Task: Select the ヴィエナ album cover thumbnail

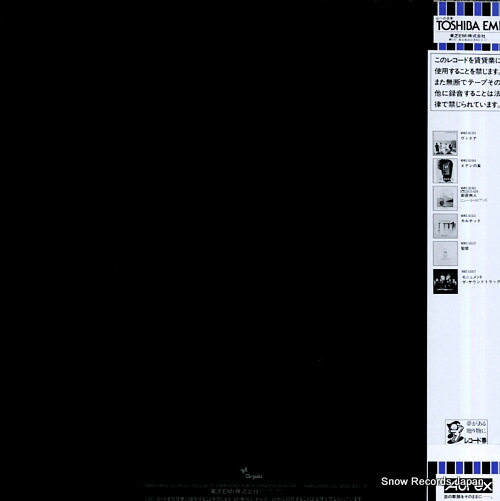Action: (x=445, y=143)
